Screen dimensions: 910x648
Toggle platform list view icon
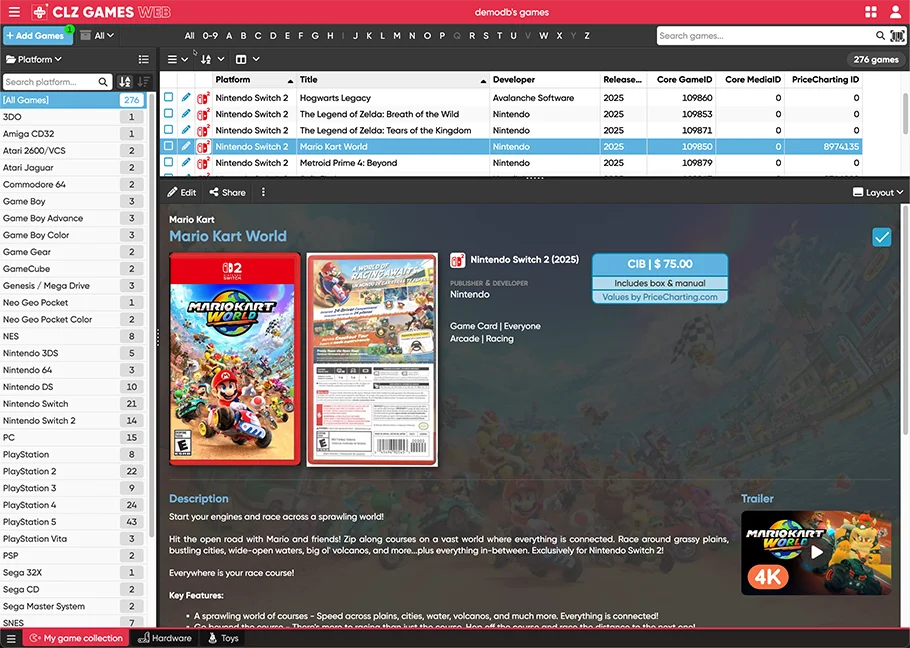pos(143,59)
